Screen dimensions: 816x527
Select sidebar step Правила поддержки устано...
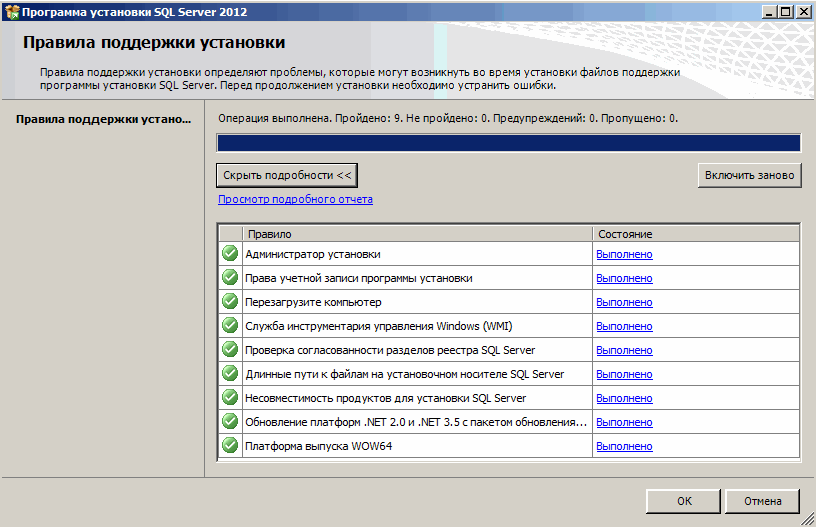pyautogui.click(x=103, y=119)
